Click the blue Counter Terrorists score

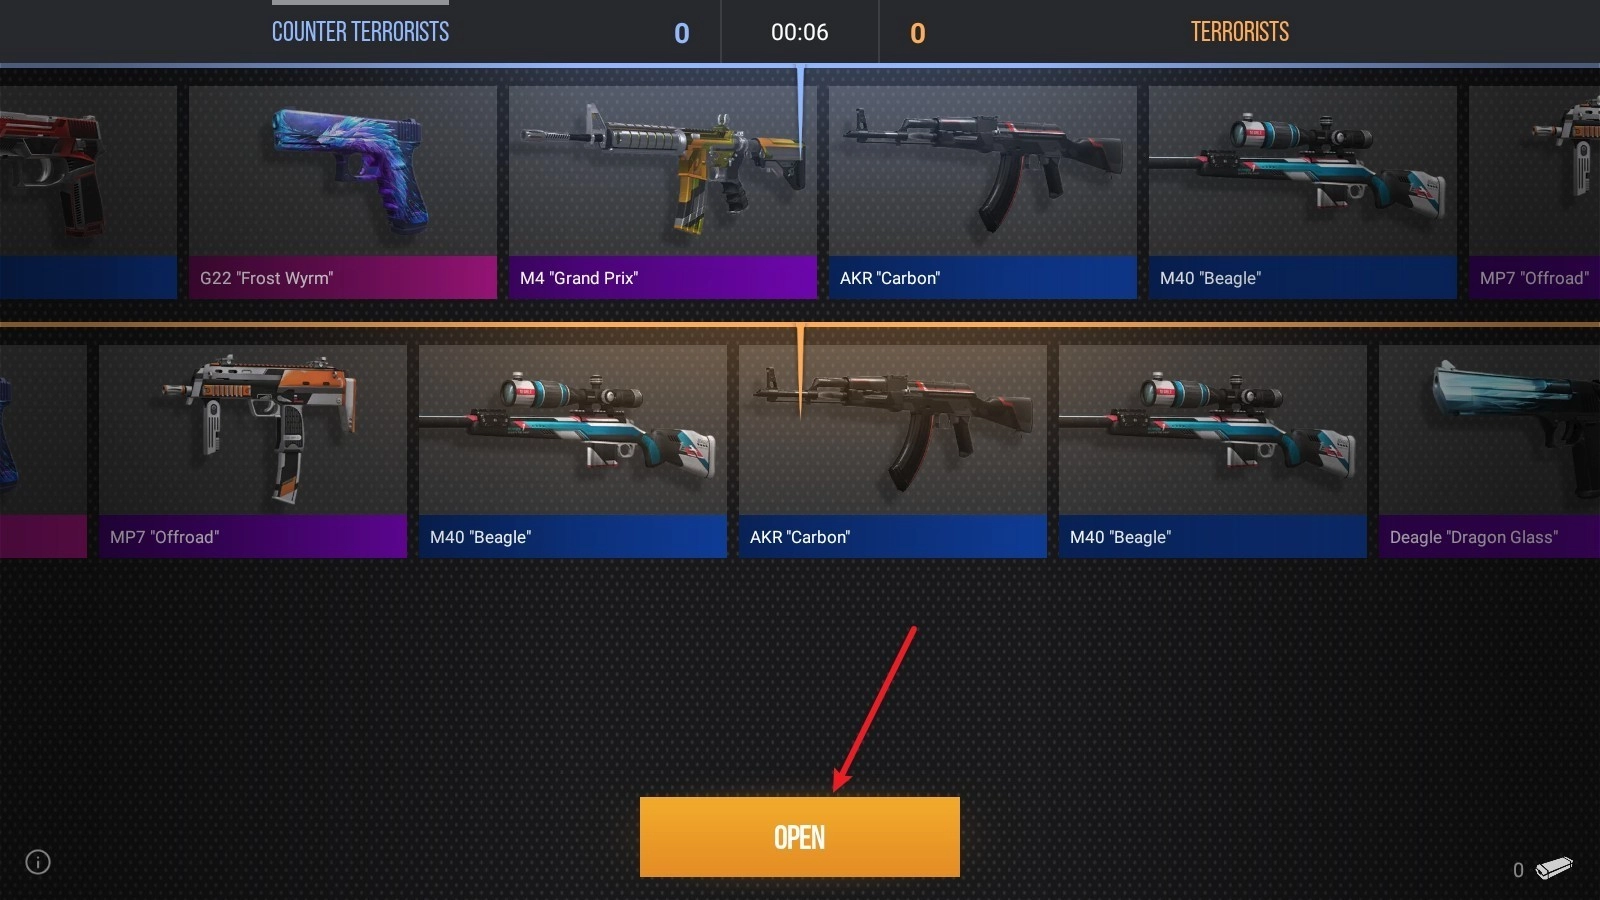tap(682, 33)
